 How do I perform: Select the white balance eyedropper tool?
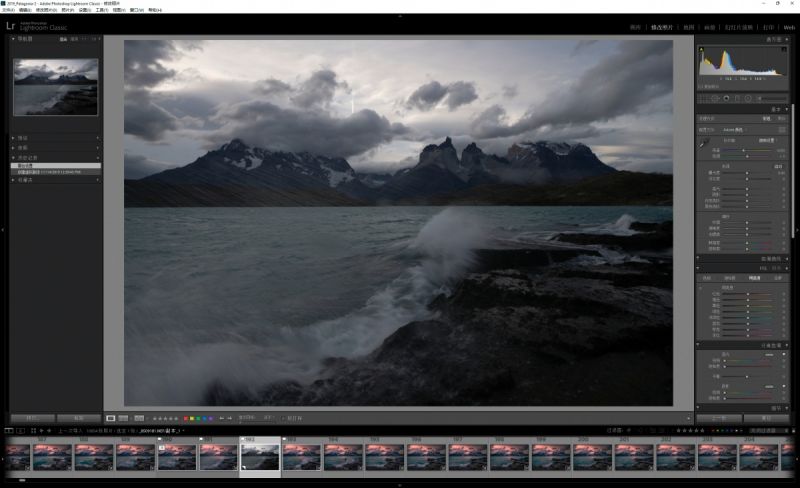(704, 143)
